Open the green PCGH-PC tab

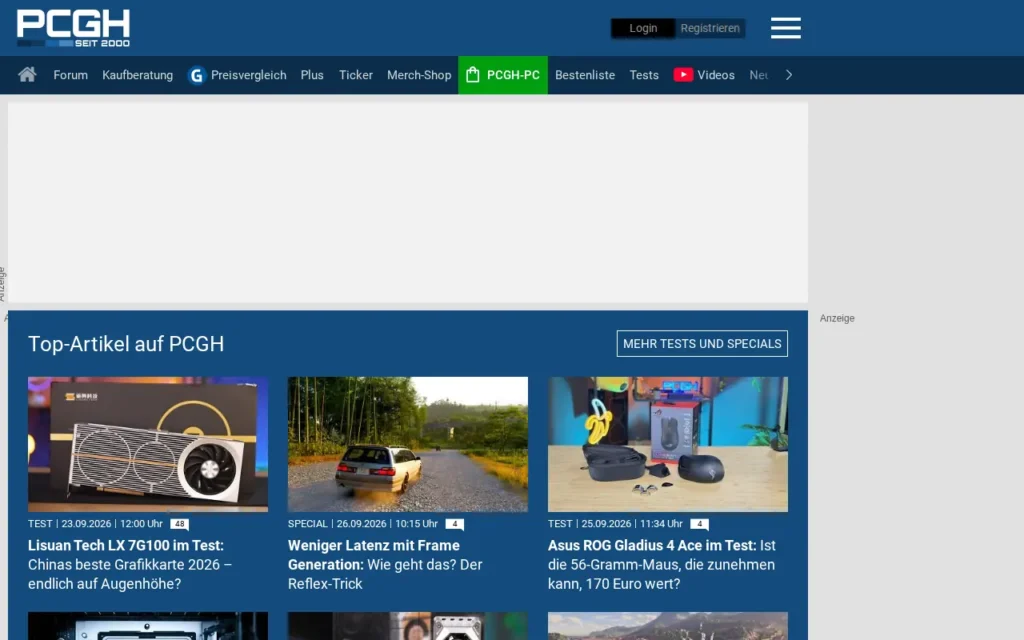coord(503,75)
